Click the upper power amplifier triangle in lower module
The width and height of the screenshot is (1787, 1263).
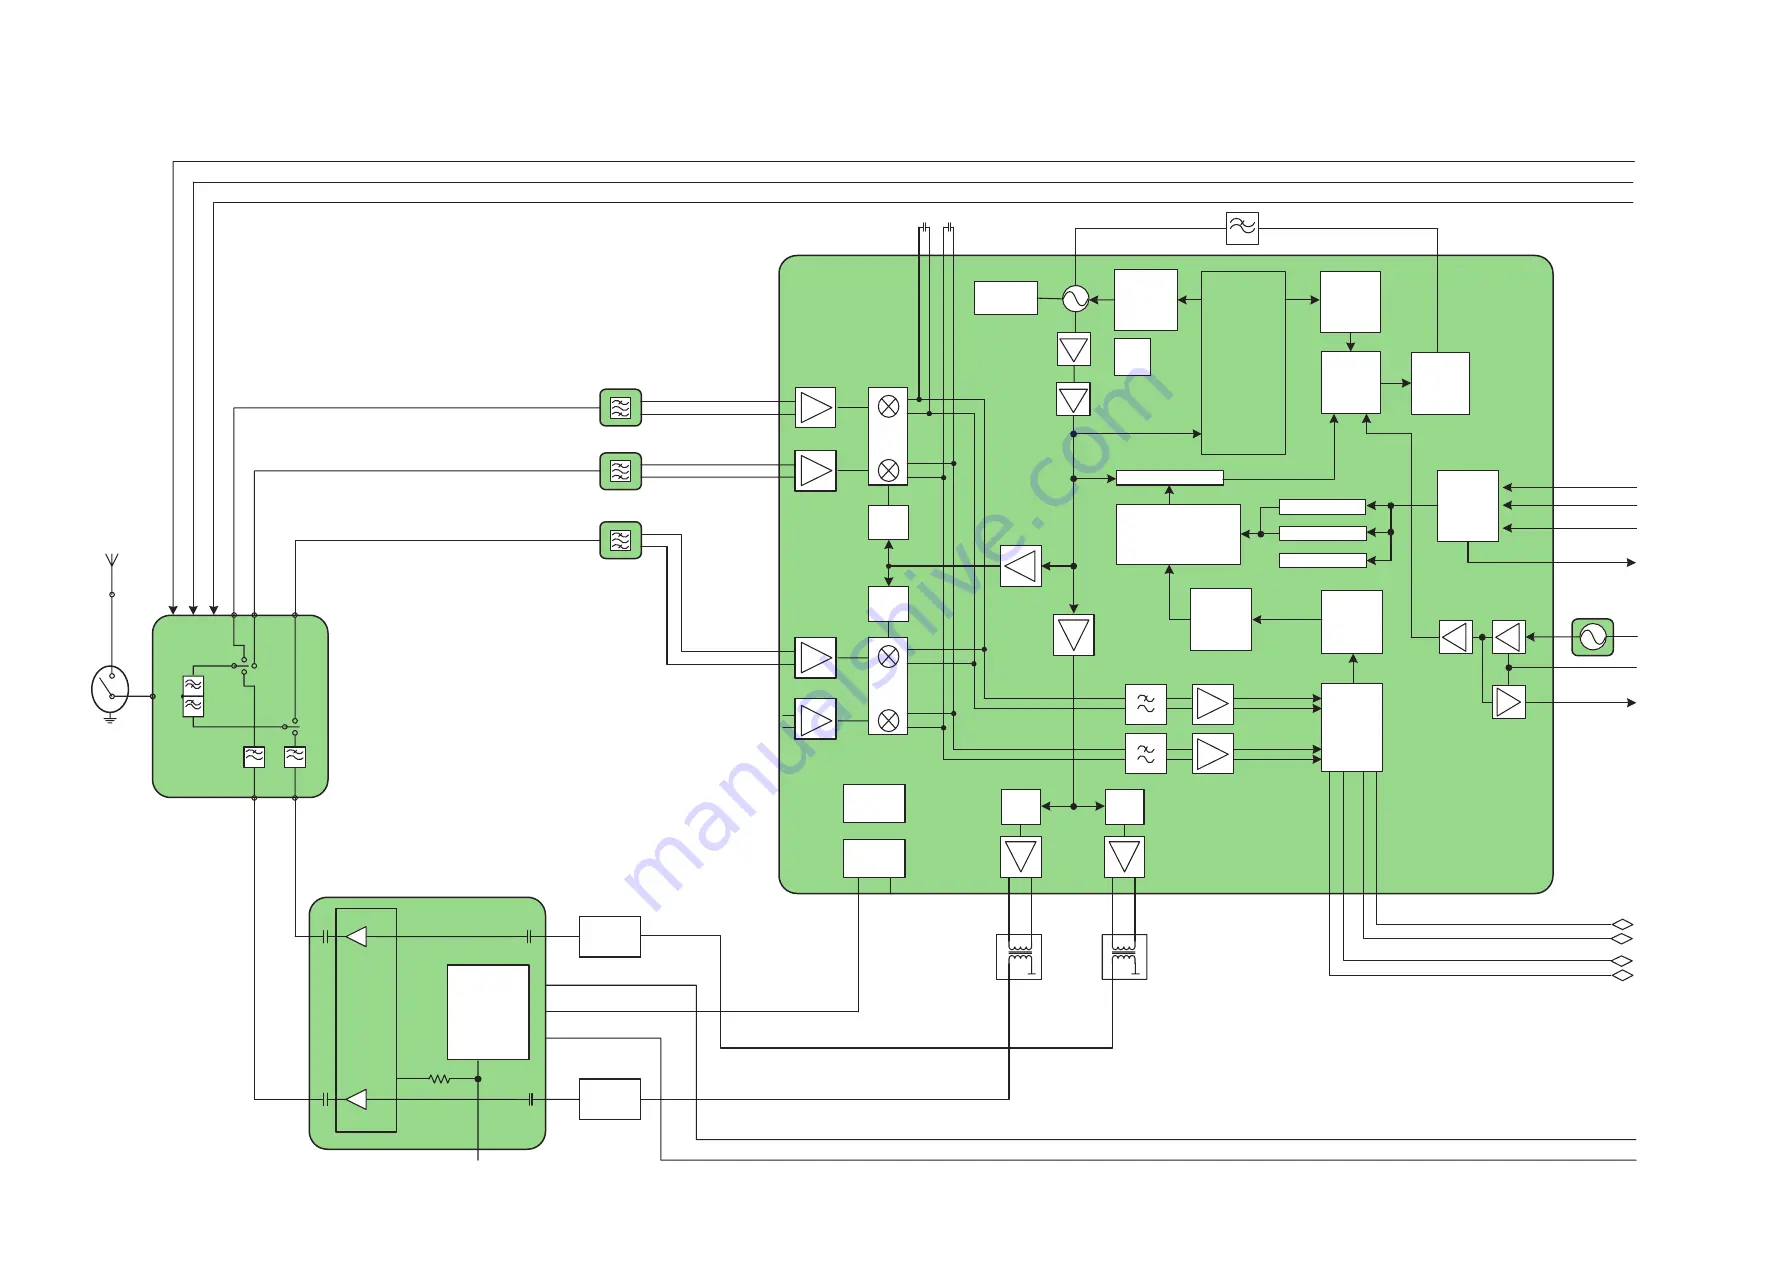point(356,937)
